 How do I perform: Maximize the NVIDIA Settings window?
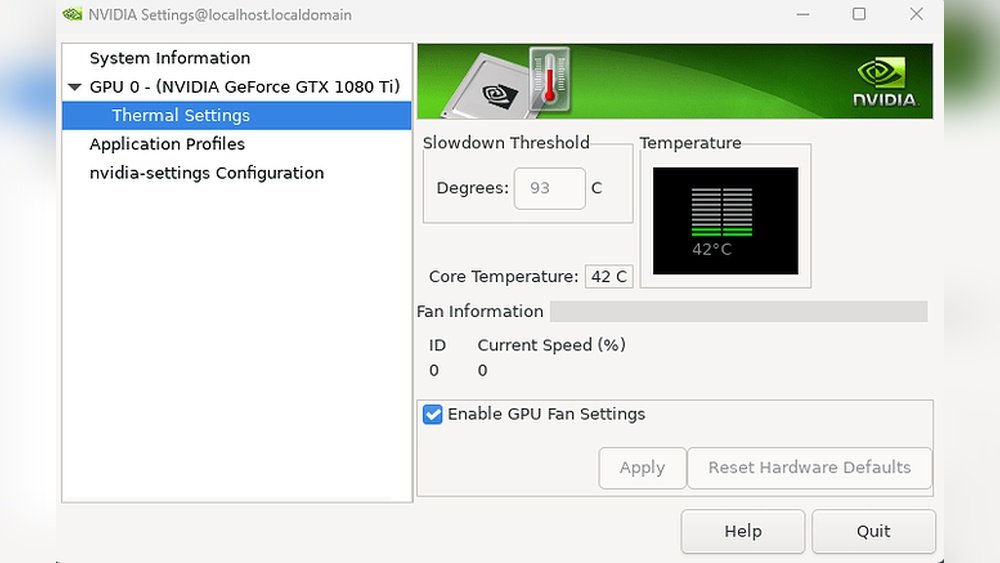(859, 15)
